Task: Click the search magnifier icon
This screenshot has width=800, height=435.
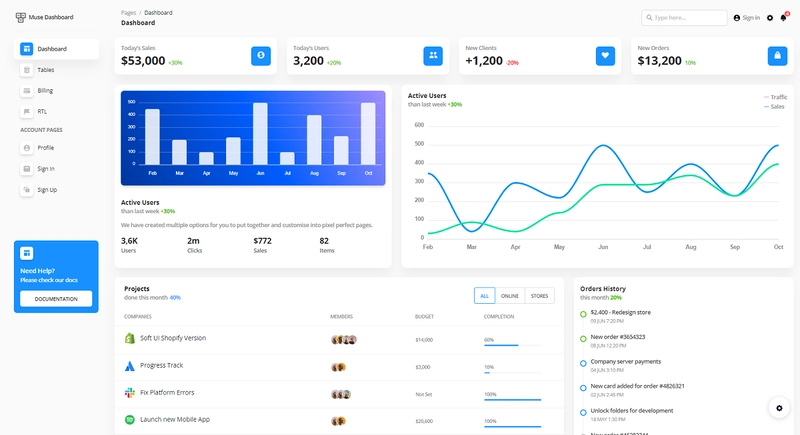Action: [649, 18]
